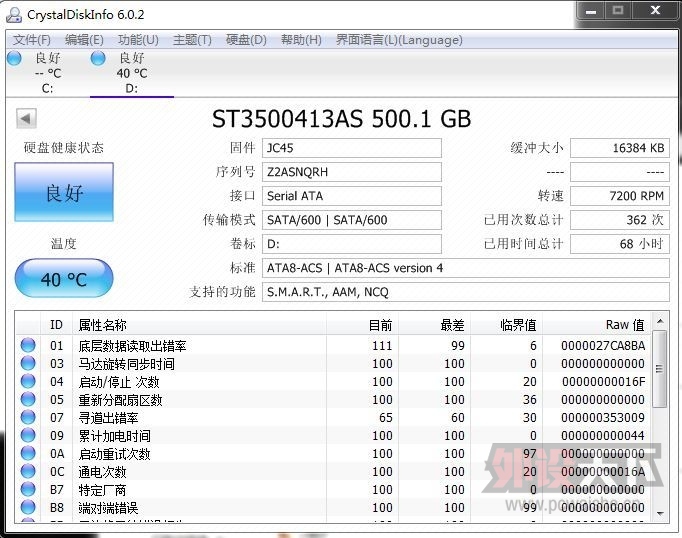
Task: Select the row 特定厂商
Action: [x=334, y=489]
